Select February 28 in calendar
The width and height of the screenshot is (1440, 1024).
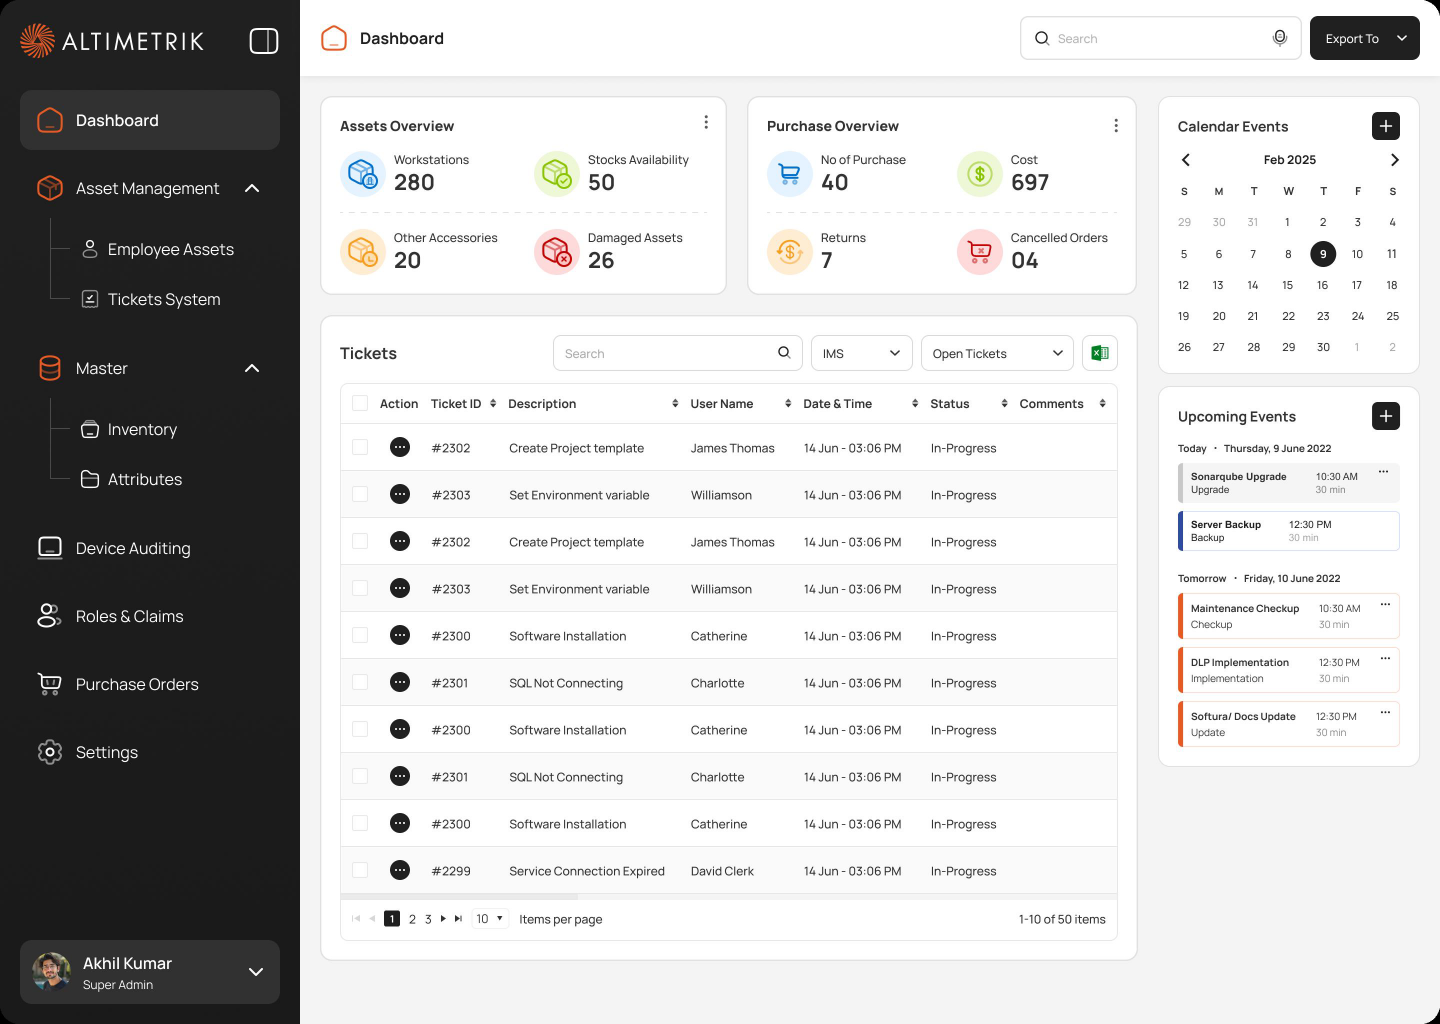[1254, 347]
